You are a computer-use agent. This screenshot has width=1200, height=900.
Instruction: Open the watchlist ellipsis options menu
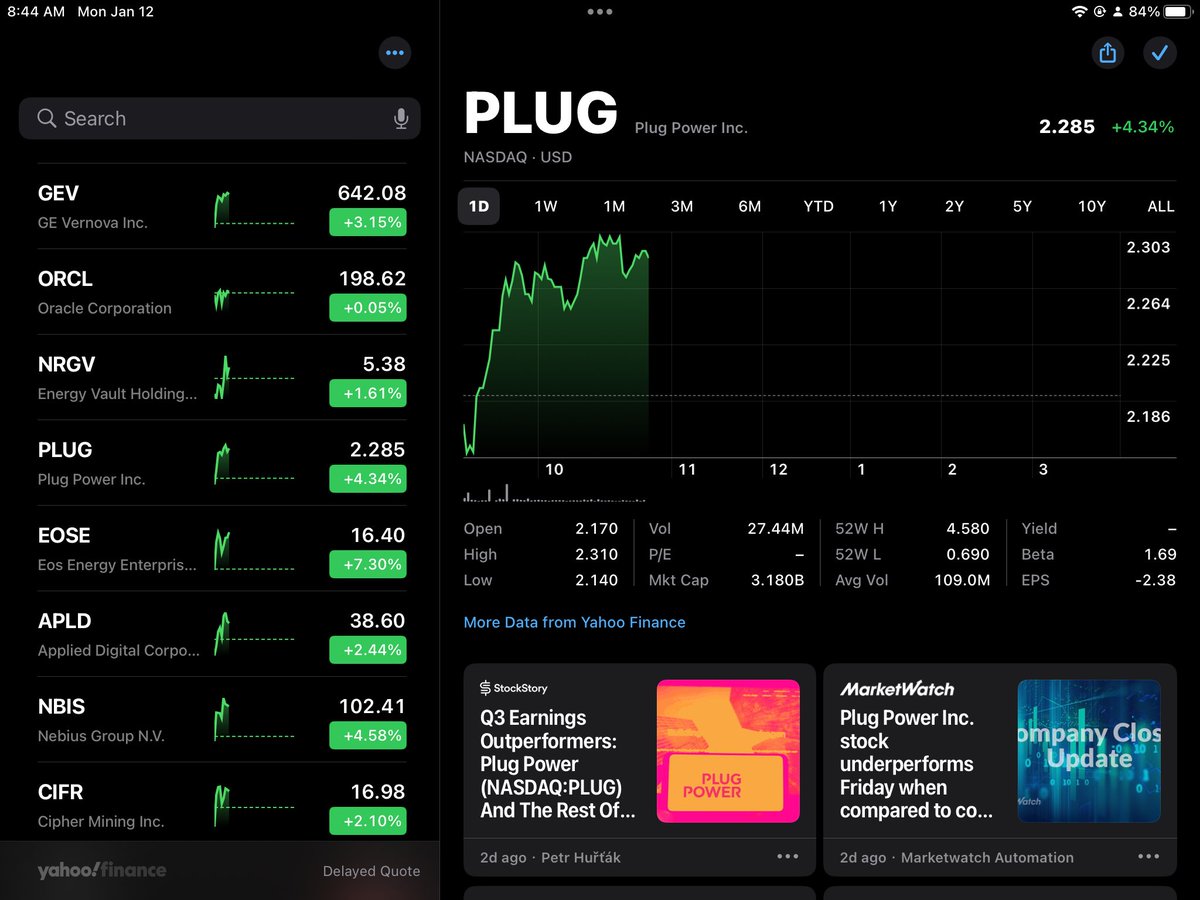point(395,53)
